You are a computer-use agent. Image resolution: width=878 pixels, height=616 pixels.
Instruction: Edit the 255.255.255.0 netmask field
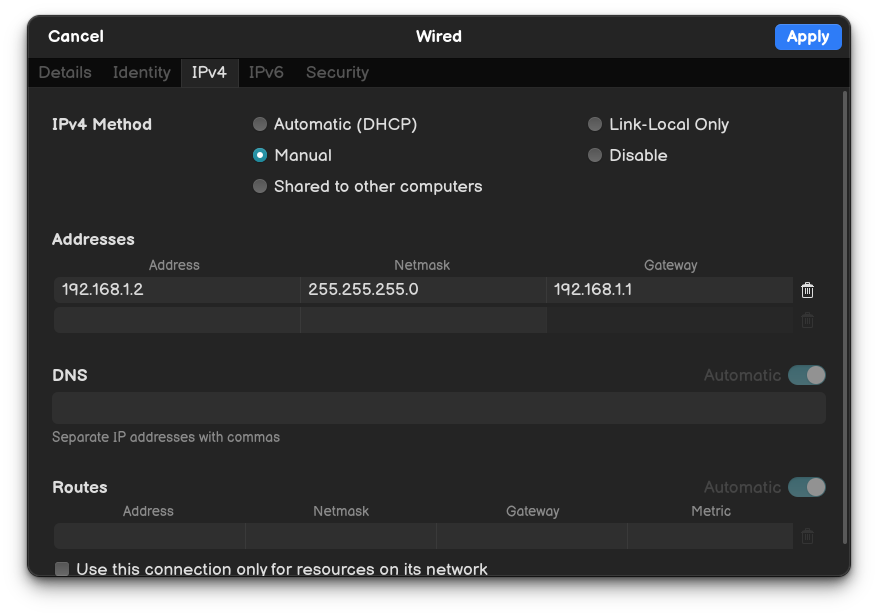coord(423,290)
